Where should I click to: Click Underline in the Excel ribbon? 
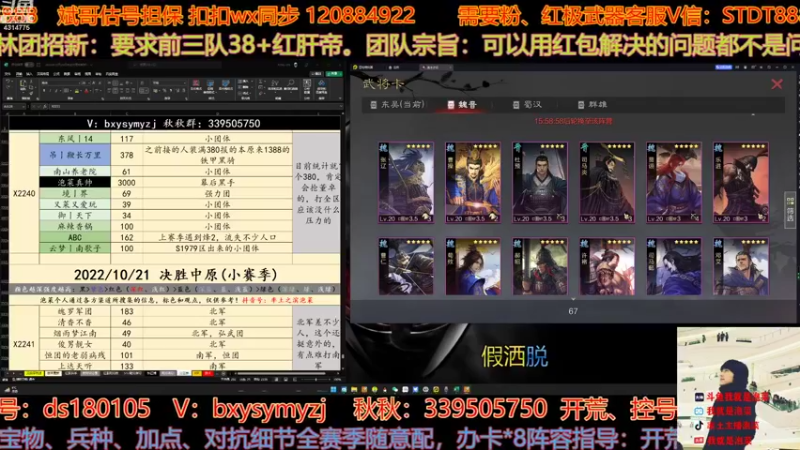56,90
